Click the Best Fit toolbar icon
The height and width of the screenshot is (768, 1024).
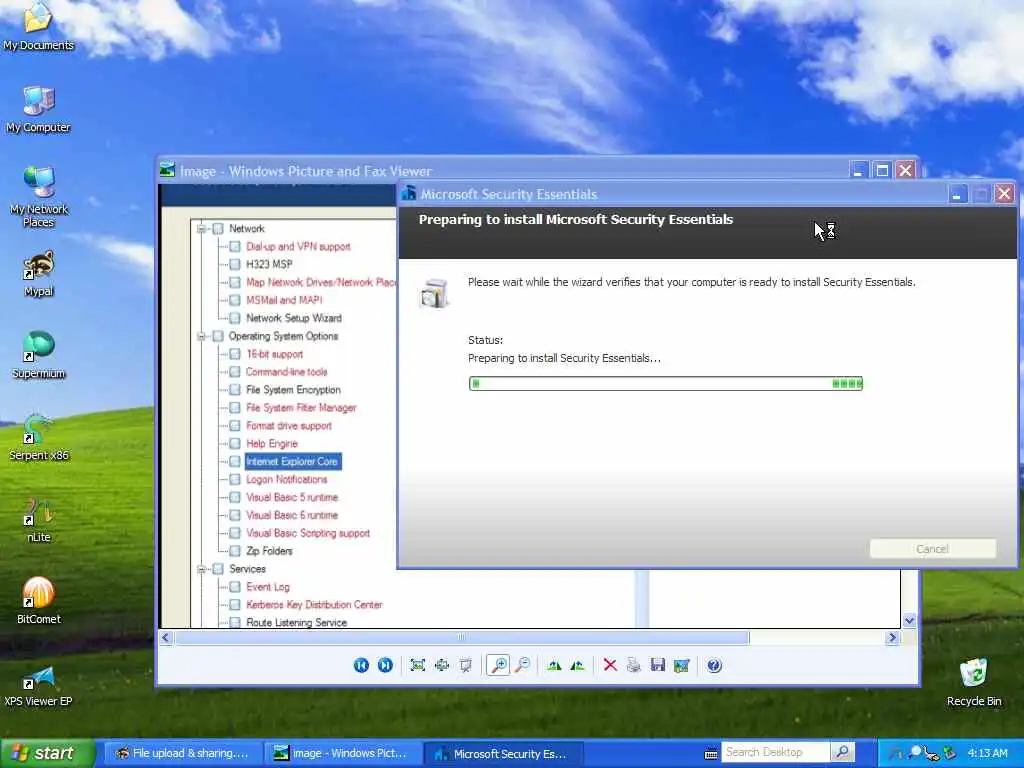417,665
